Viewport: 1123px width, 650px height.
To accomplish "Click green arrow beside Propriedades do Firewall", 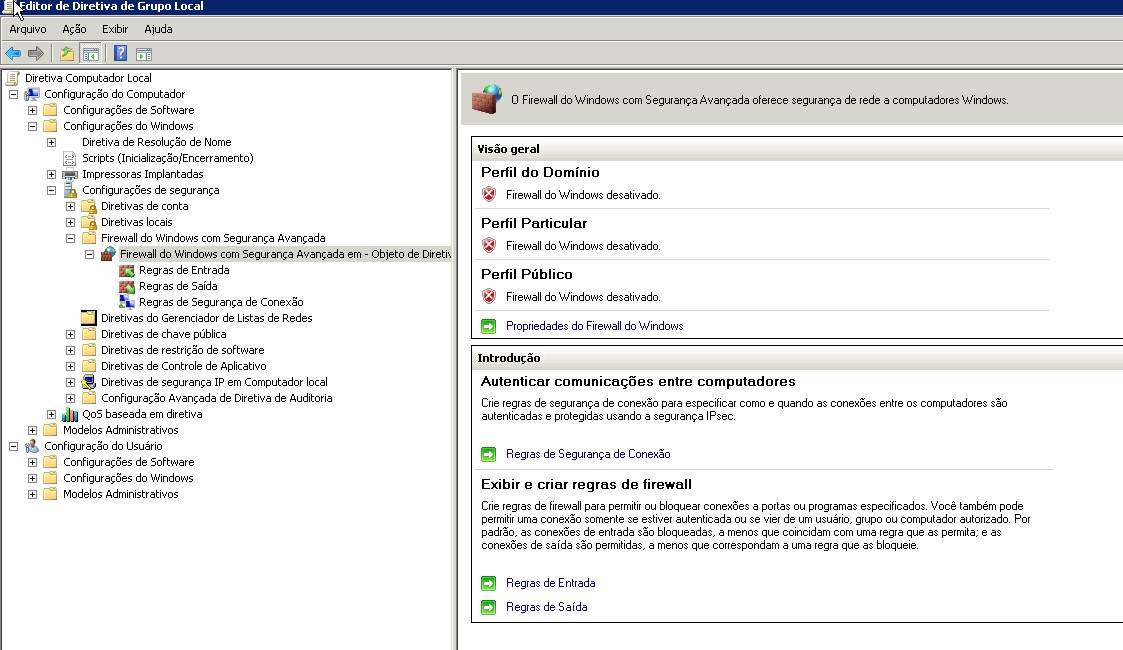I will click(x=488, y=326).
